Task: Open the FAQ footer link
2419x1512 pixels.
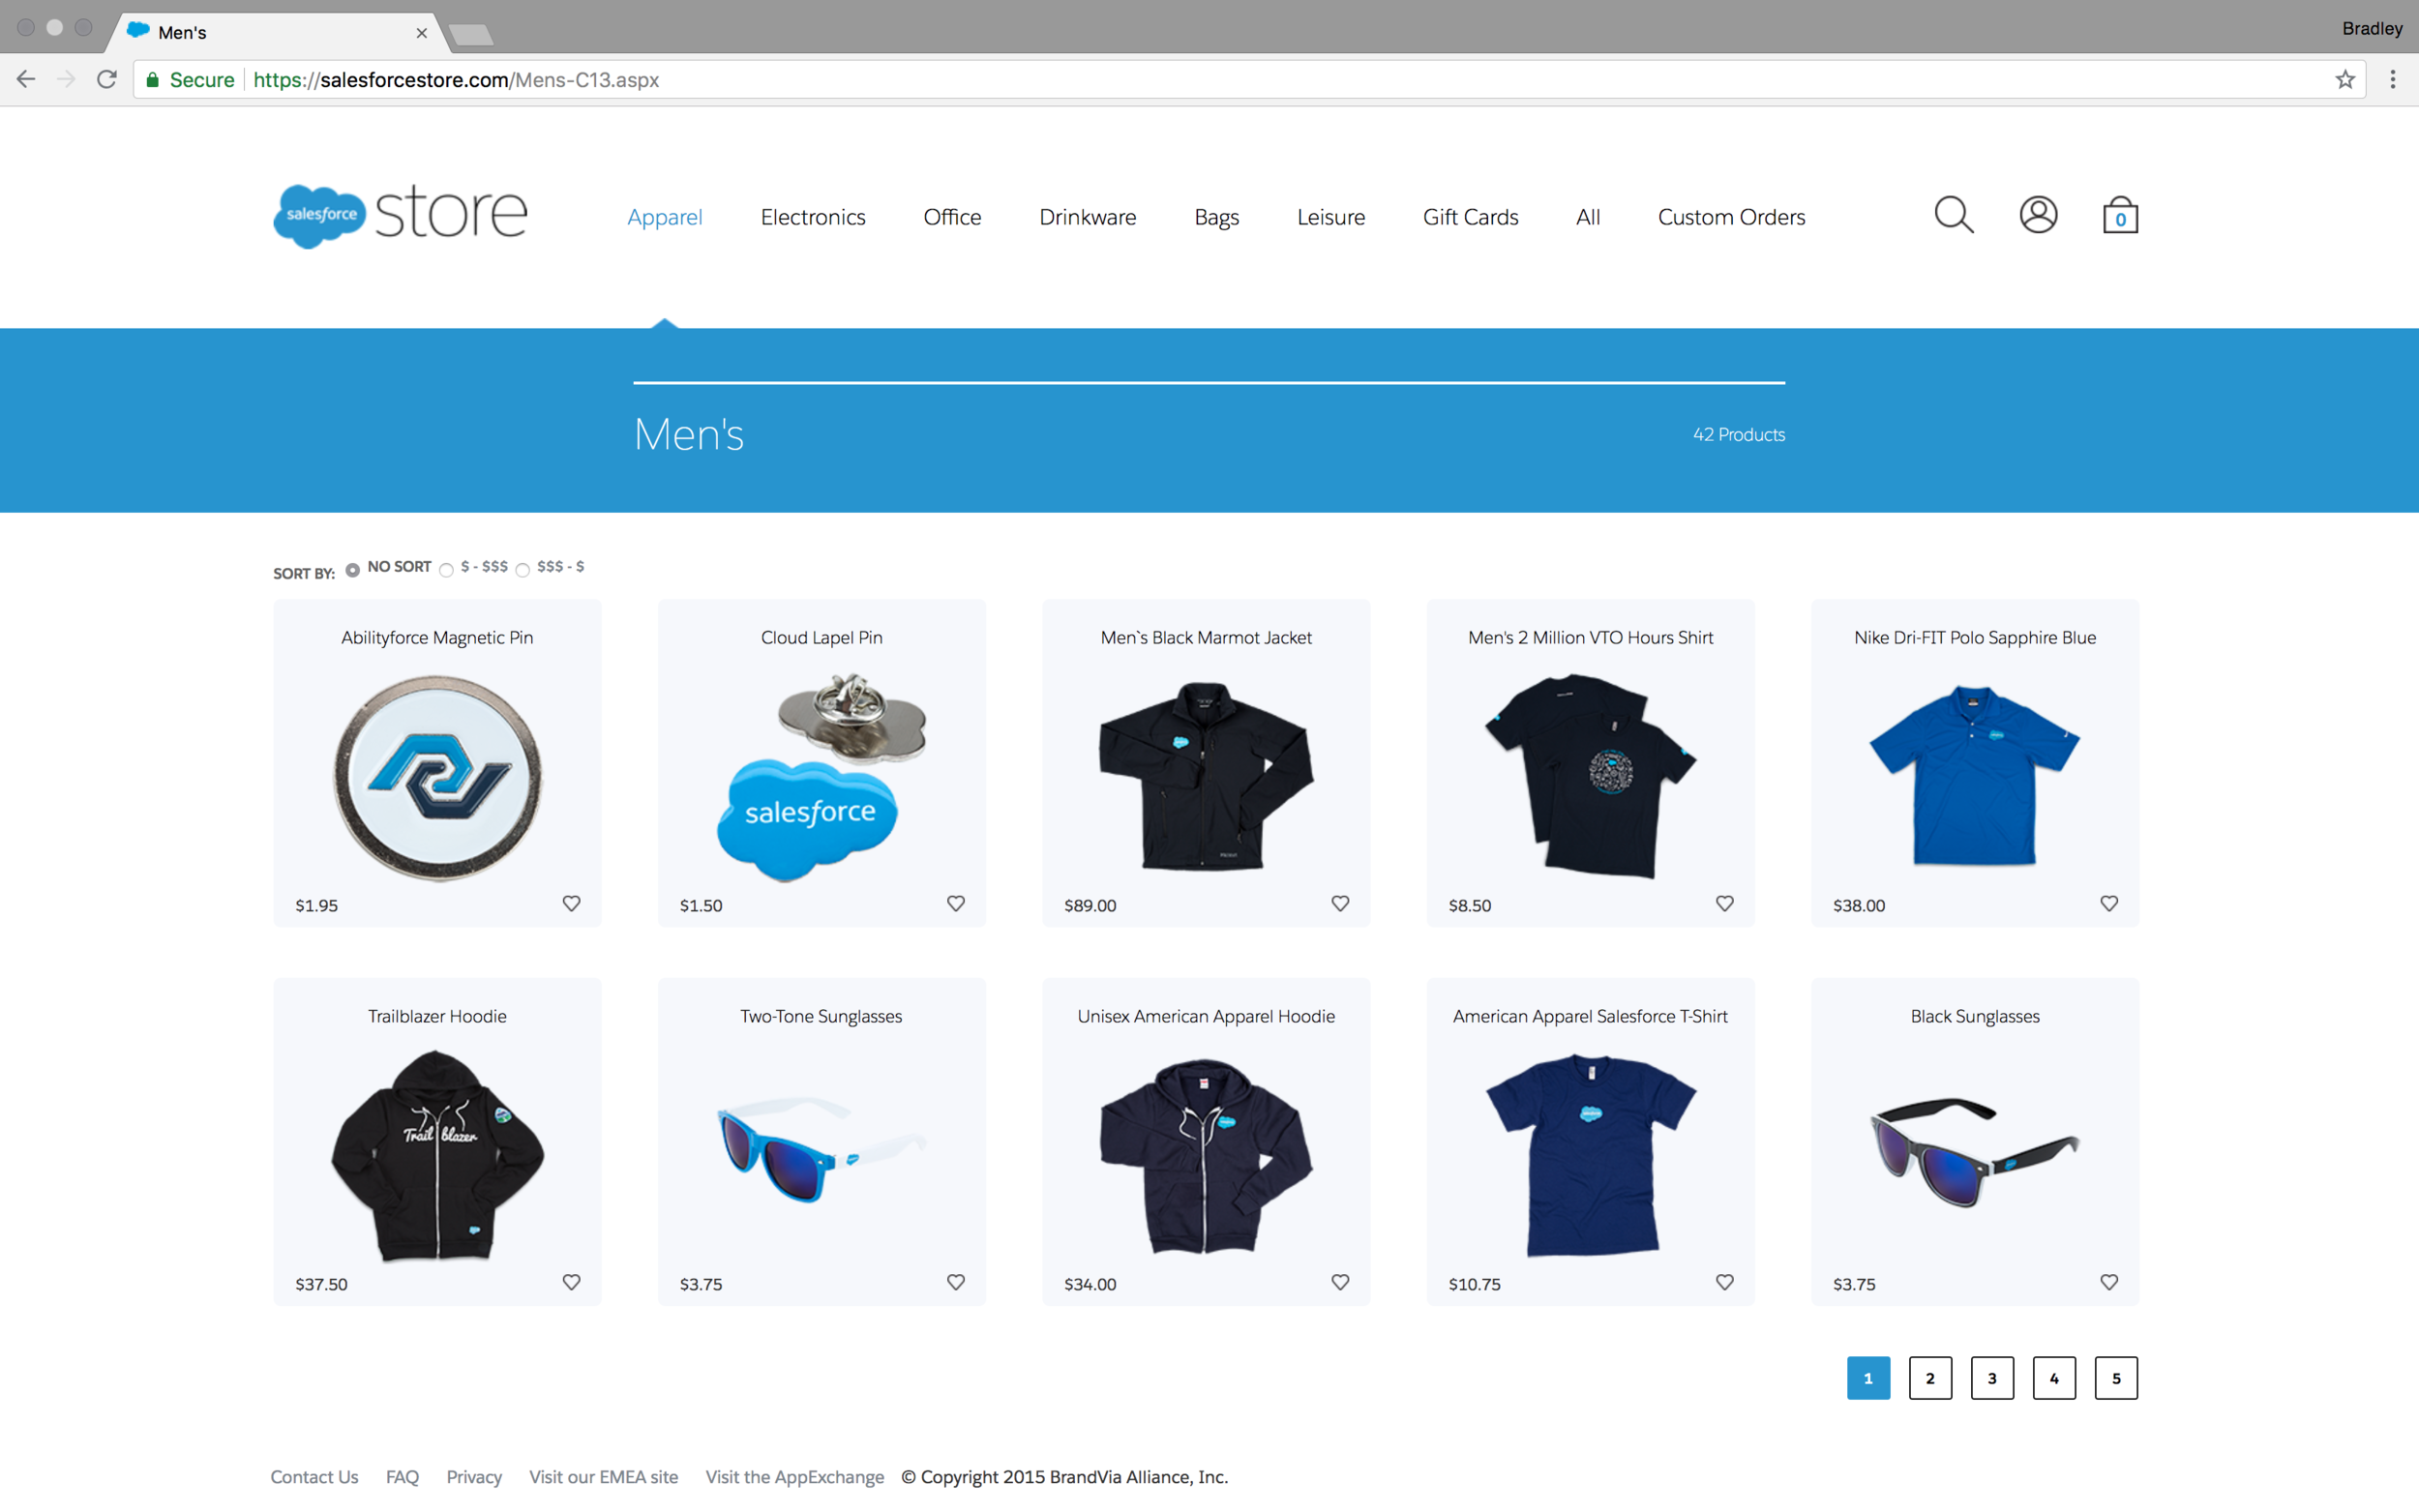Action: (x=402, y=1477)
